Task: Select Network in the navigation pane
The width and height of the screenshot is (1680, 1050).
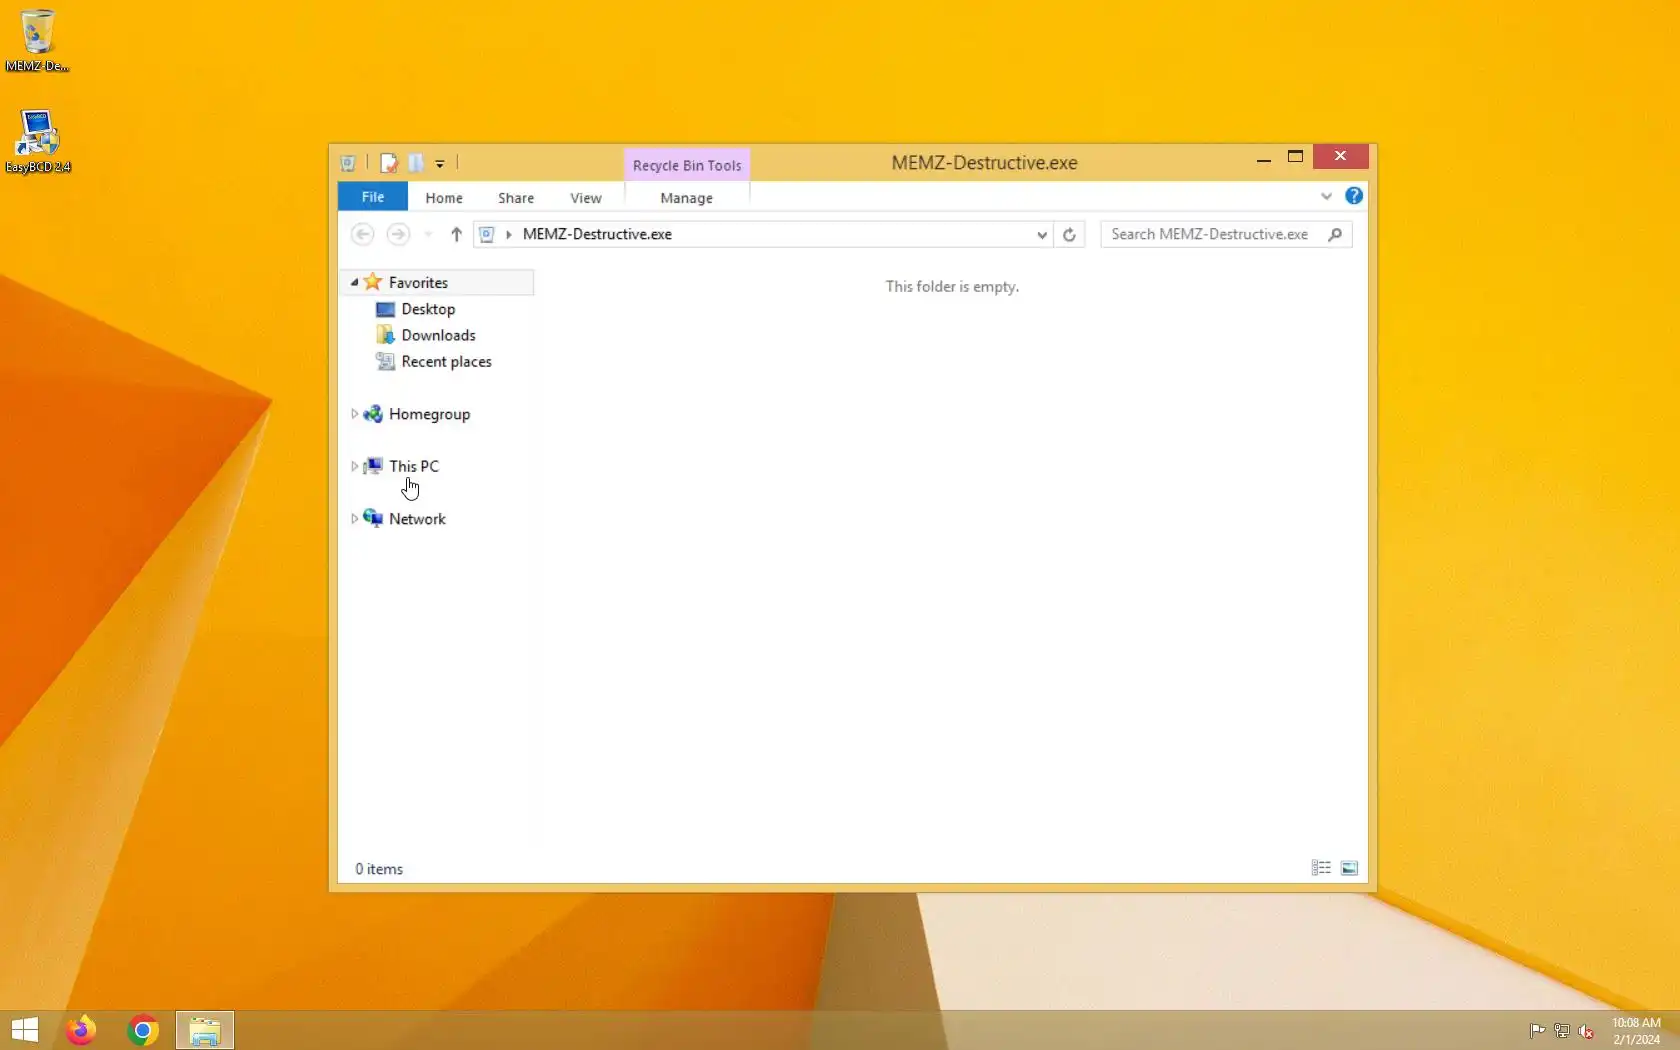Action: click(x=417, y=519)
